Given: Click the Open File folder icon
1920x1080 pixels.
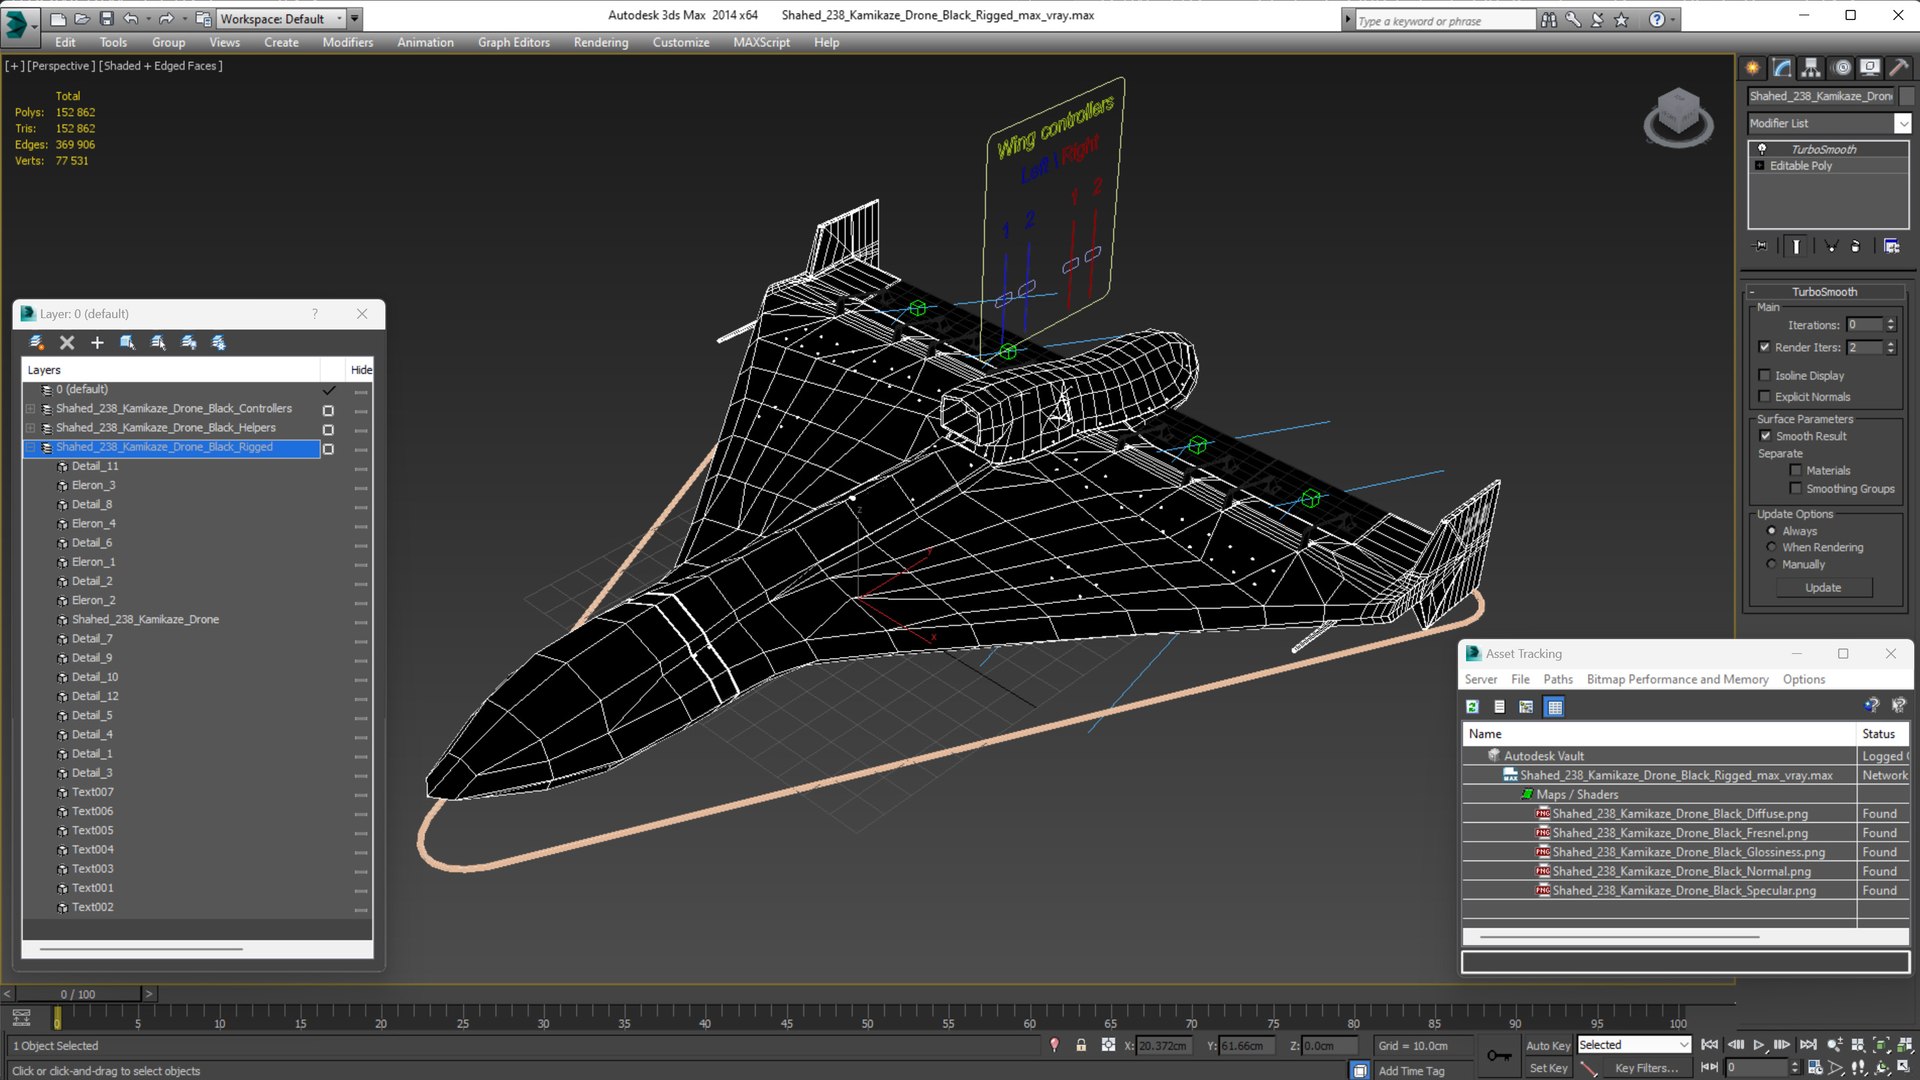Looking at the screenshot, I should click(x=82, y=18).
